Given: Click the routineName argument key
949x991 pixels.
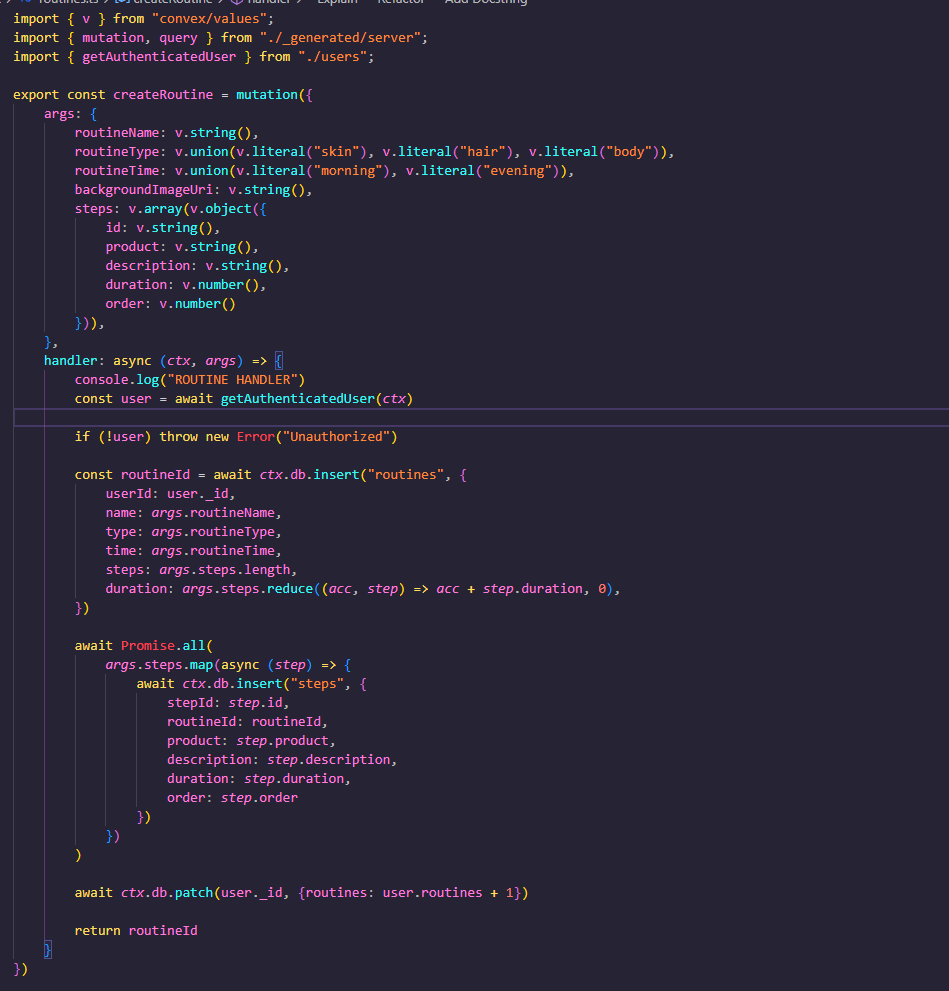Looking at the screenshot, I should 117,133.
